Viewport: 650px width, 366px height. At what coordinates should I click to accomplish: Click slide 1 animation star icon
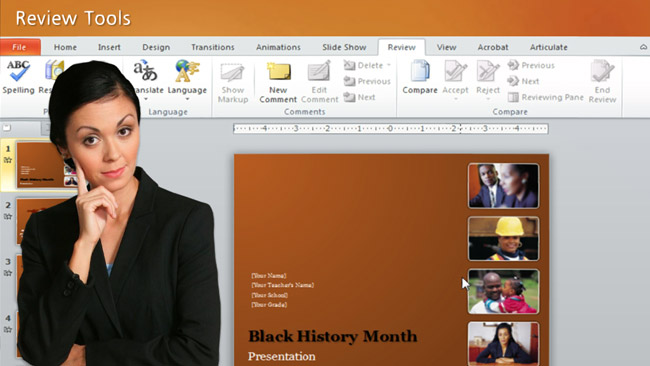8,160
